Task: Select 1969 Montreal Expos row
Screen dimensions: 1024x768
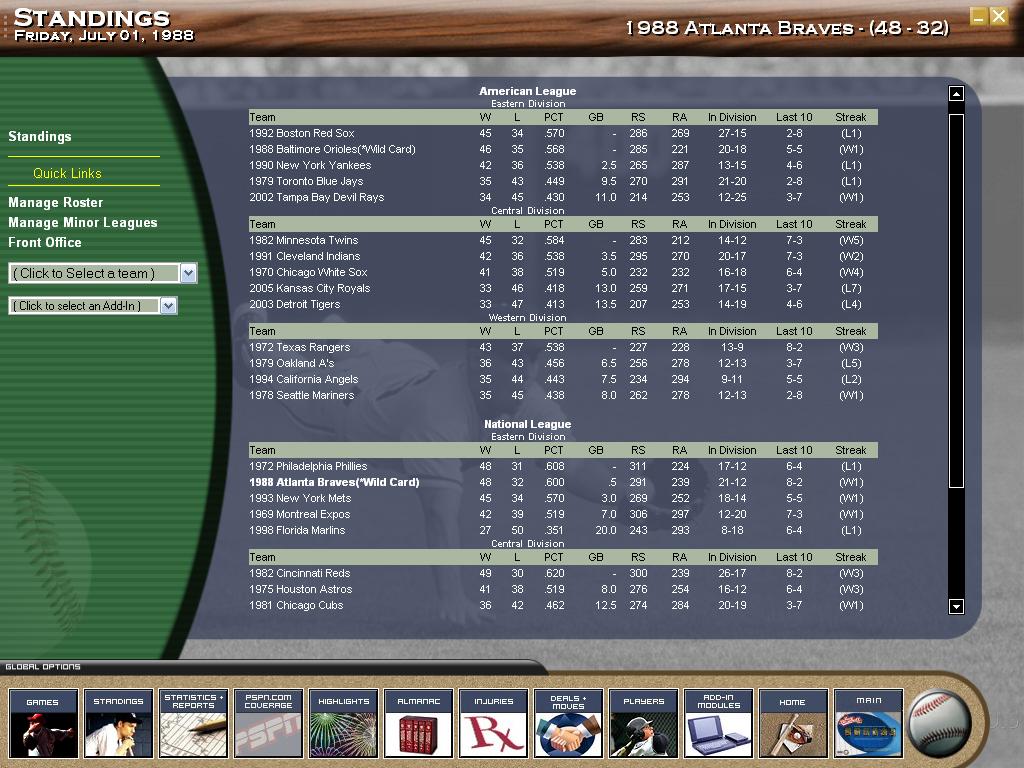Action: point(563,514)
